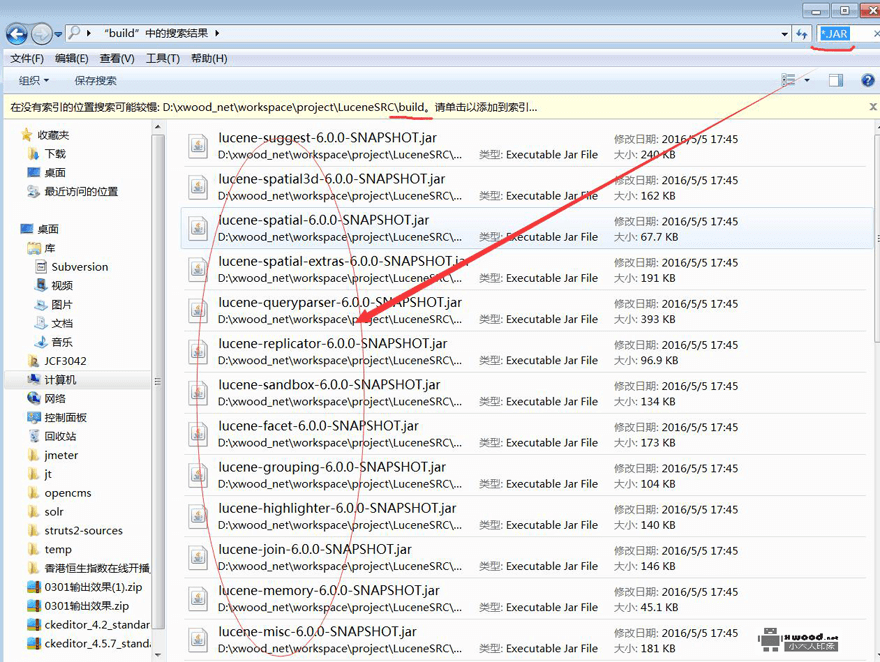Open 最近访问的位置

point(72,192)
